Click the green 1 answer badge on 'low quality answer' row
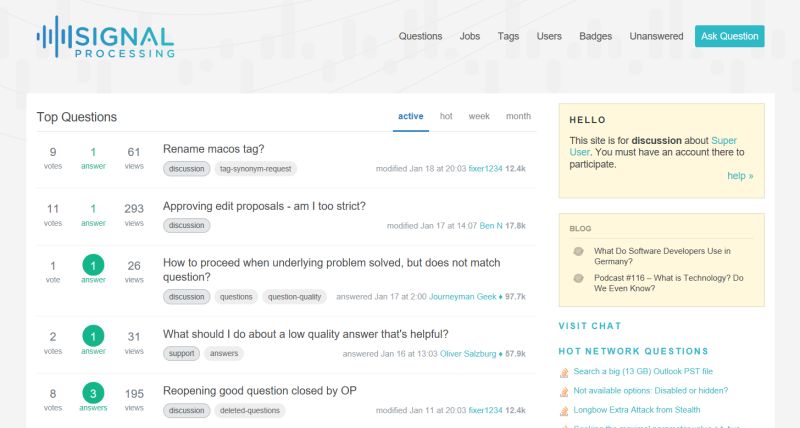 (93, 336)
